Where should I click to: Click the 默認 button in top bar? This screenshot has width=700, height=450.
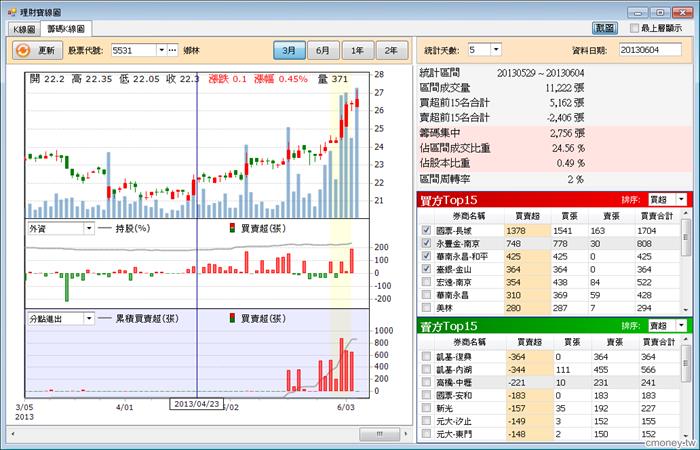pos(604,28)
